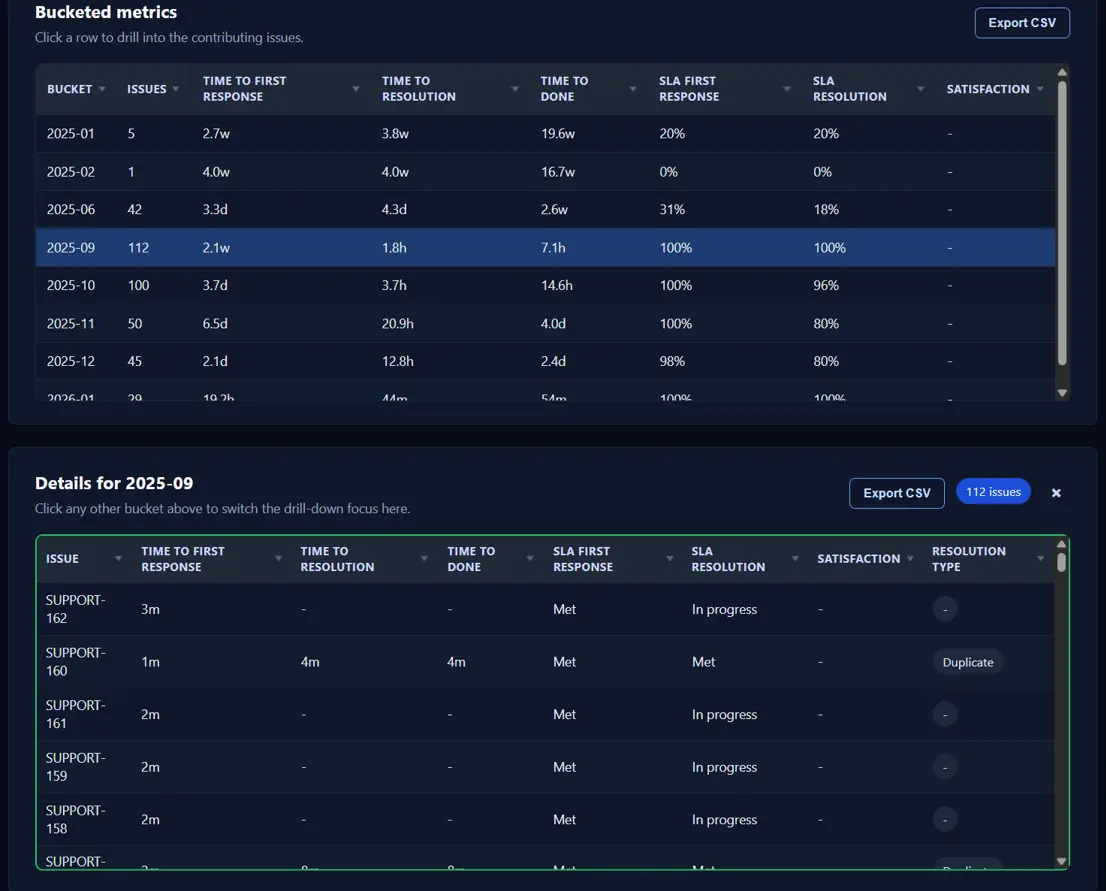
Task: Click sort icon on details table SATISFACTION header
Action: pyautogui.click(x=913, y=558)
